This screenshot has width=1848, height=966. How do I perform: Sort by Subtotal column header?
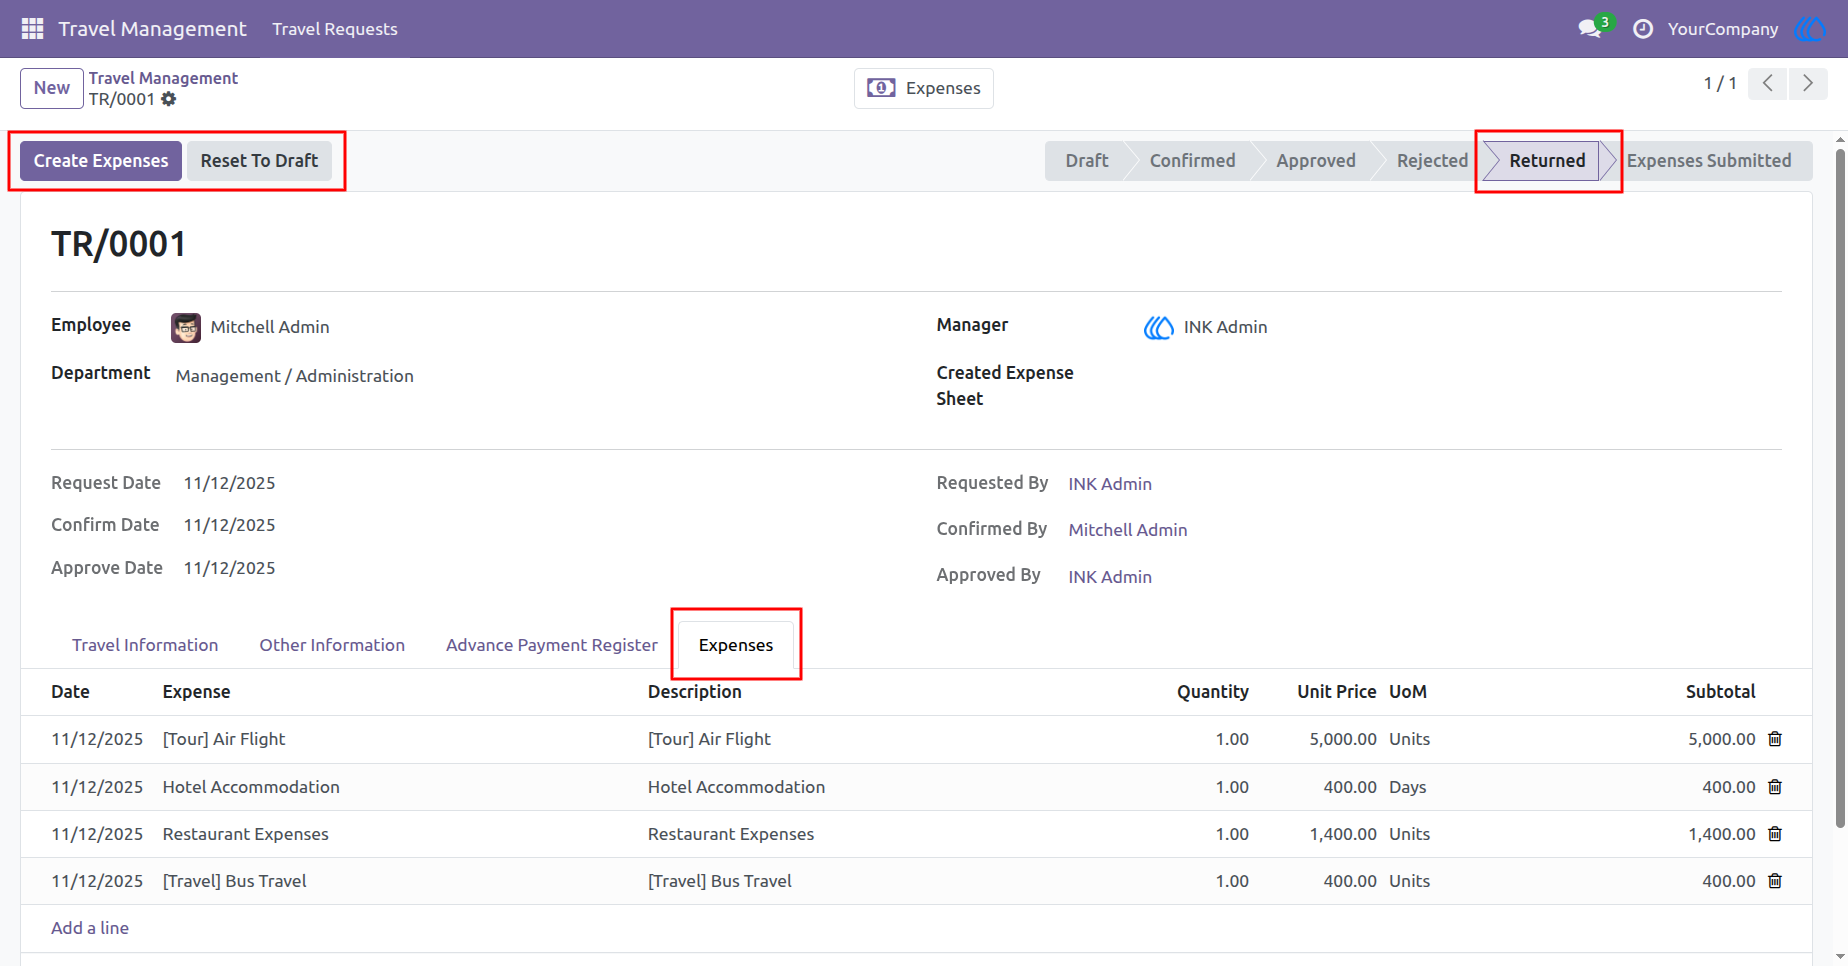[1720, 692]
